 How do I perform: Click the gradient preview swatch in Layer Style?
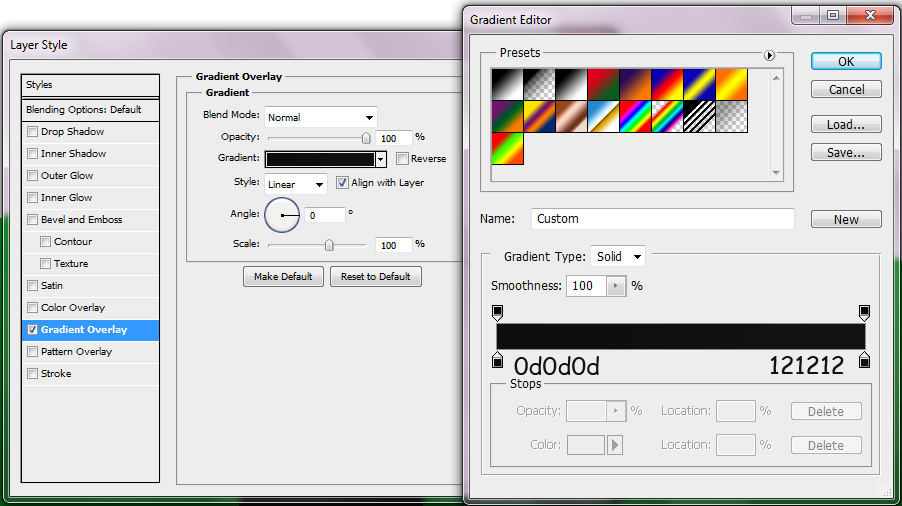tap(320, 159)
